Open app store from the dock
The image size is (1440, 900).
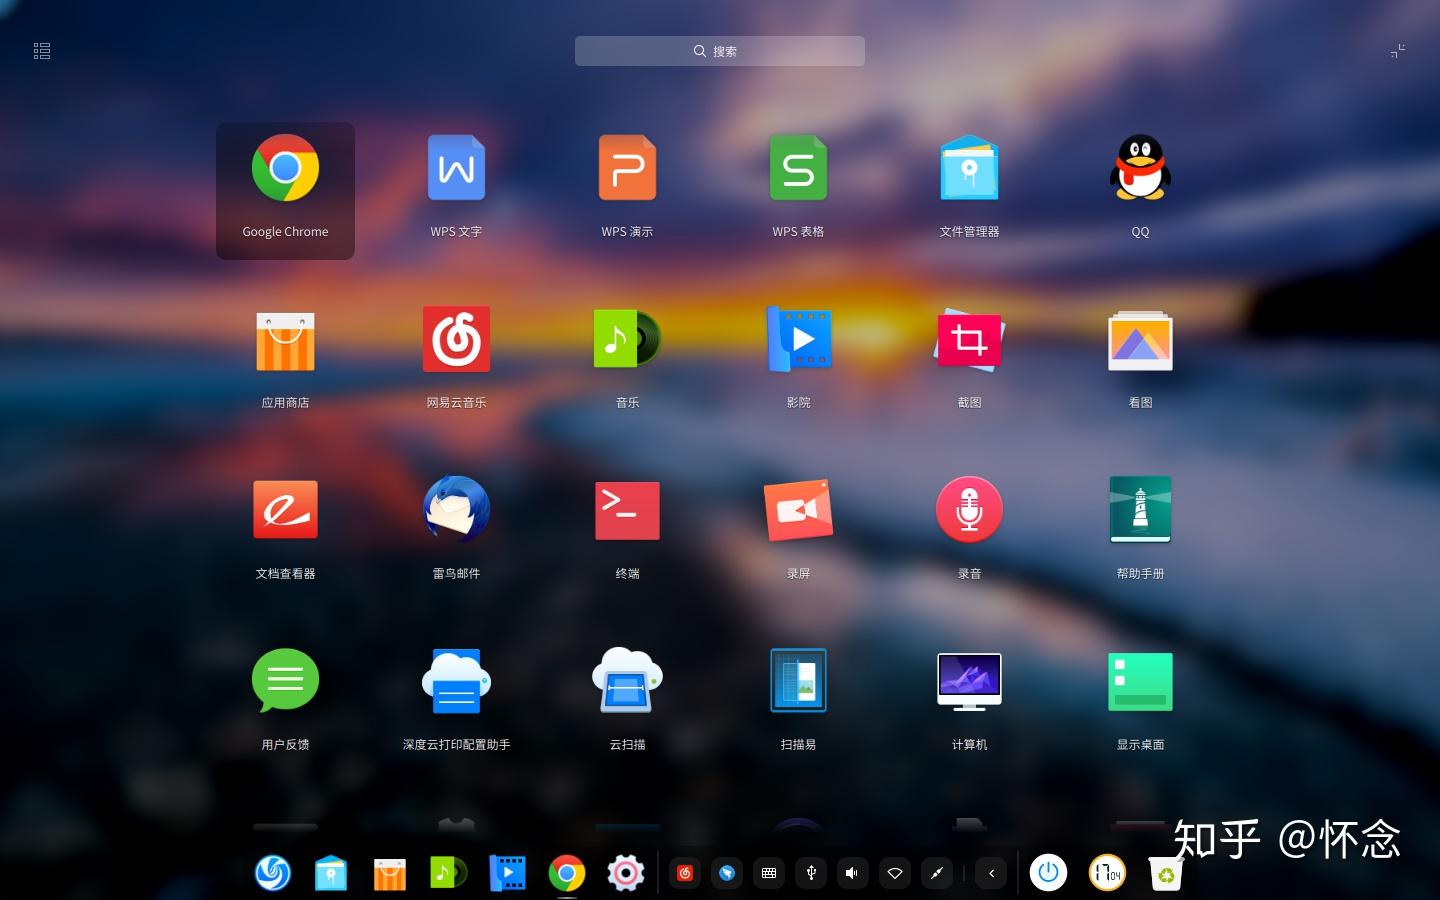390,873
